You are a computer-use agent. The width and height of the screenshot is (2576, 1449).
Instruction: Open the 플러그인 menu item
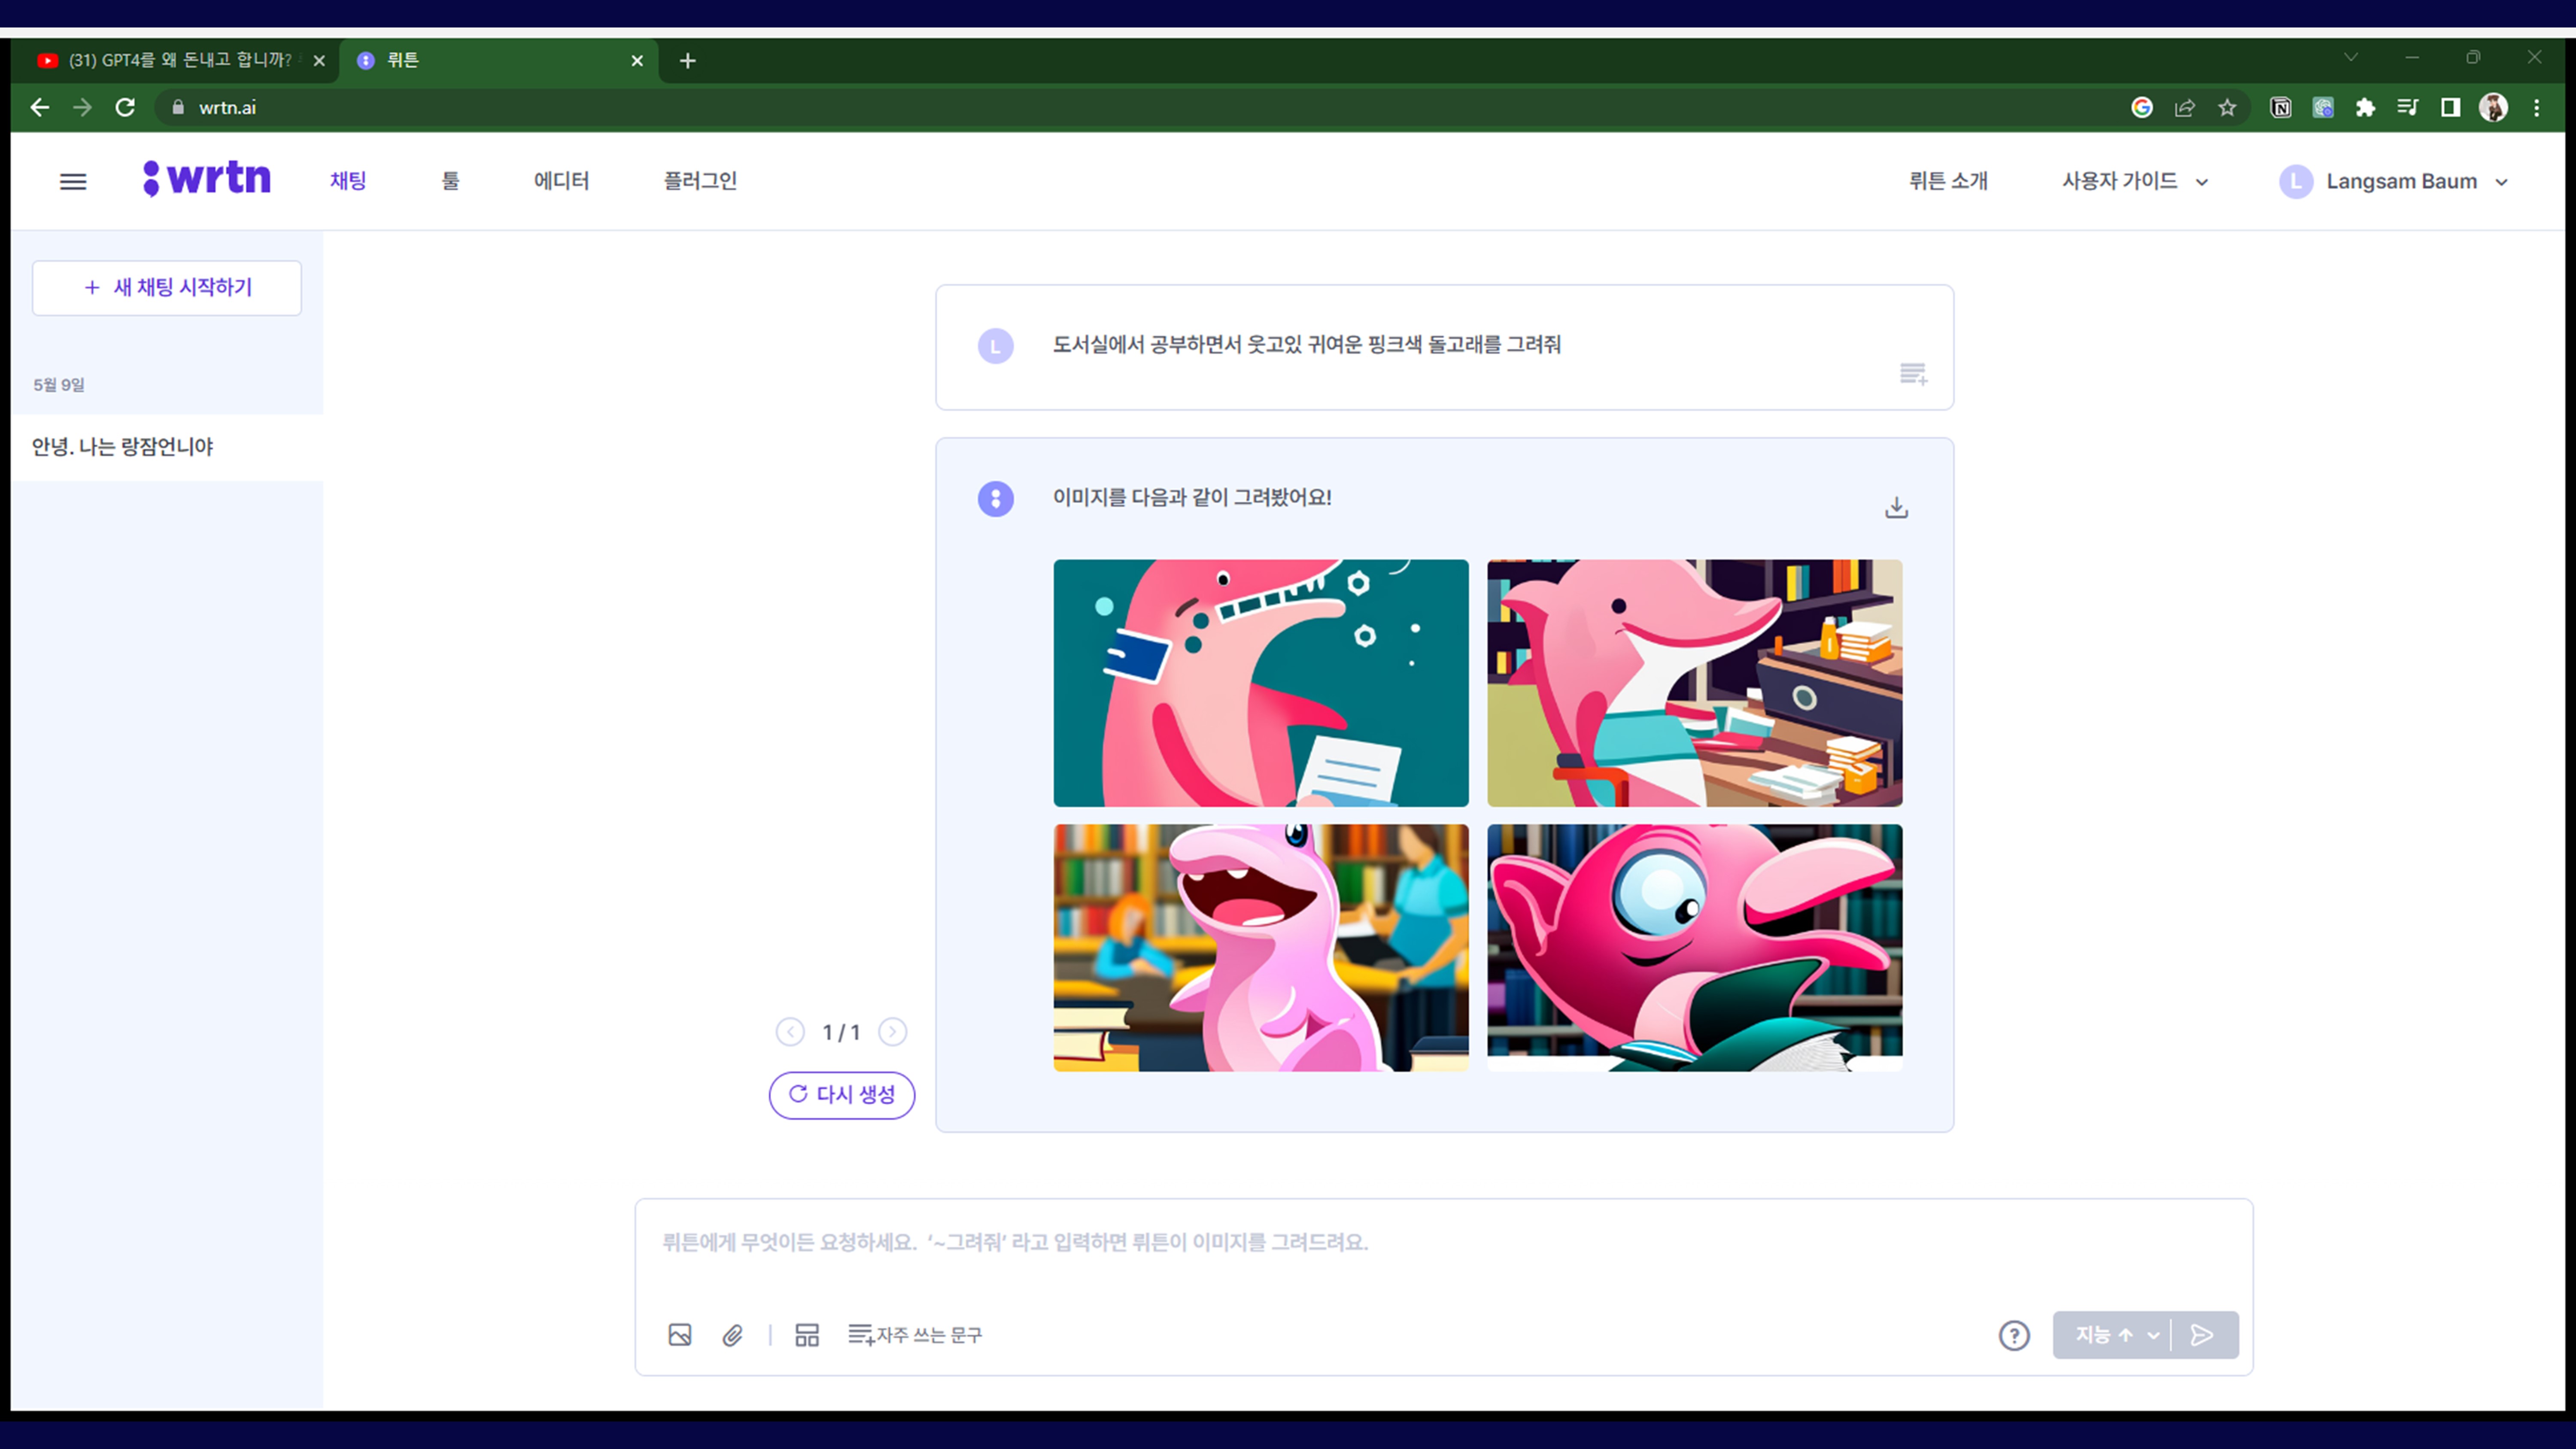coord(700,181)
